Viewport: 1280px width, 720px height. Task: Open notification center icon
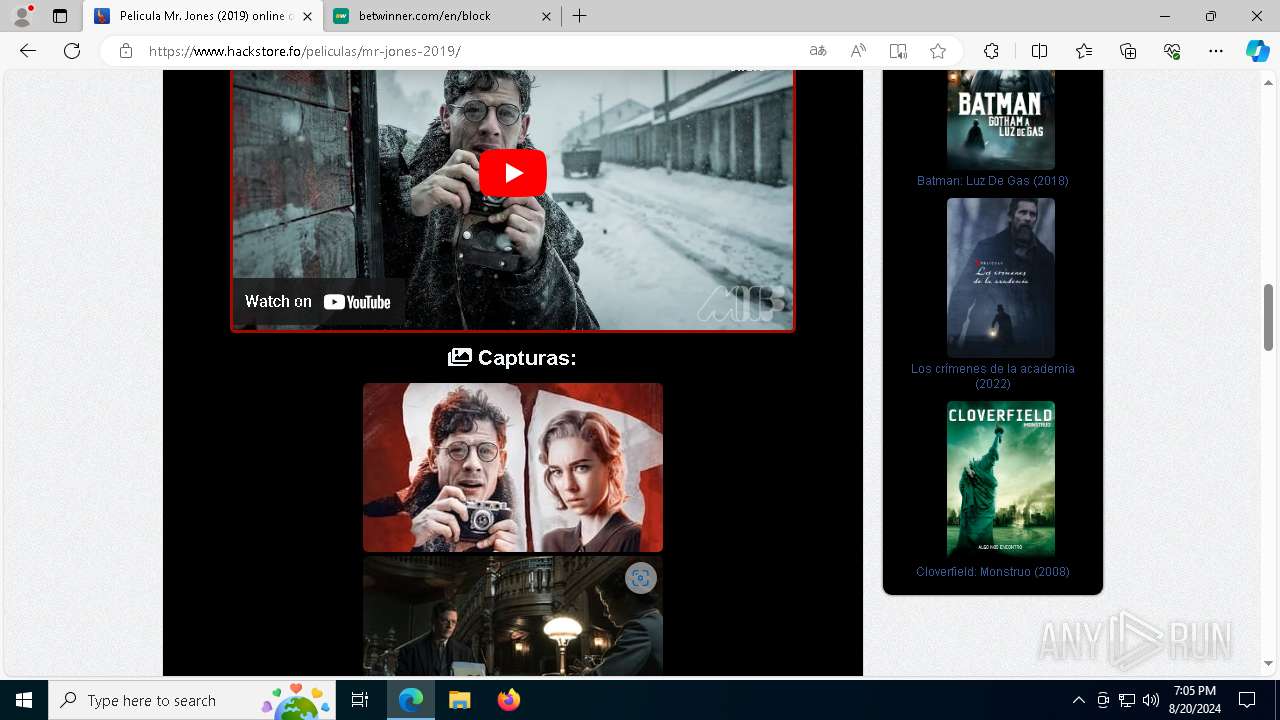click(1247, 700)
